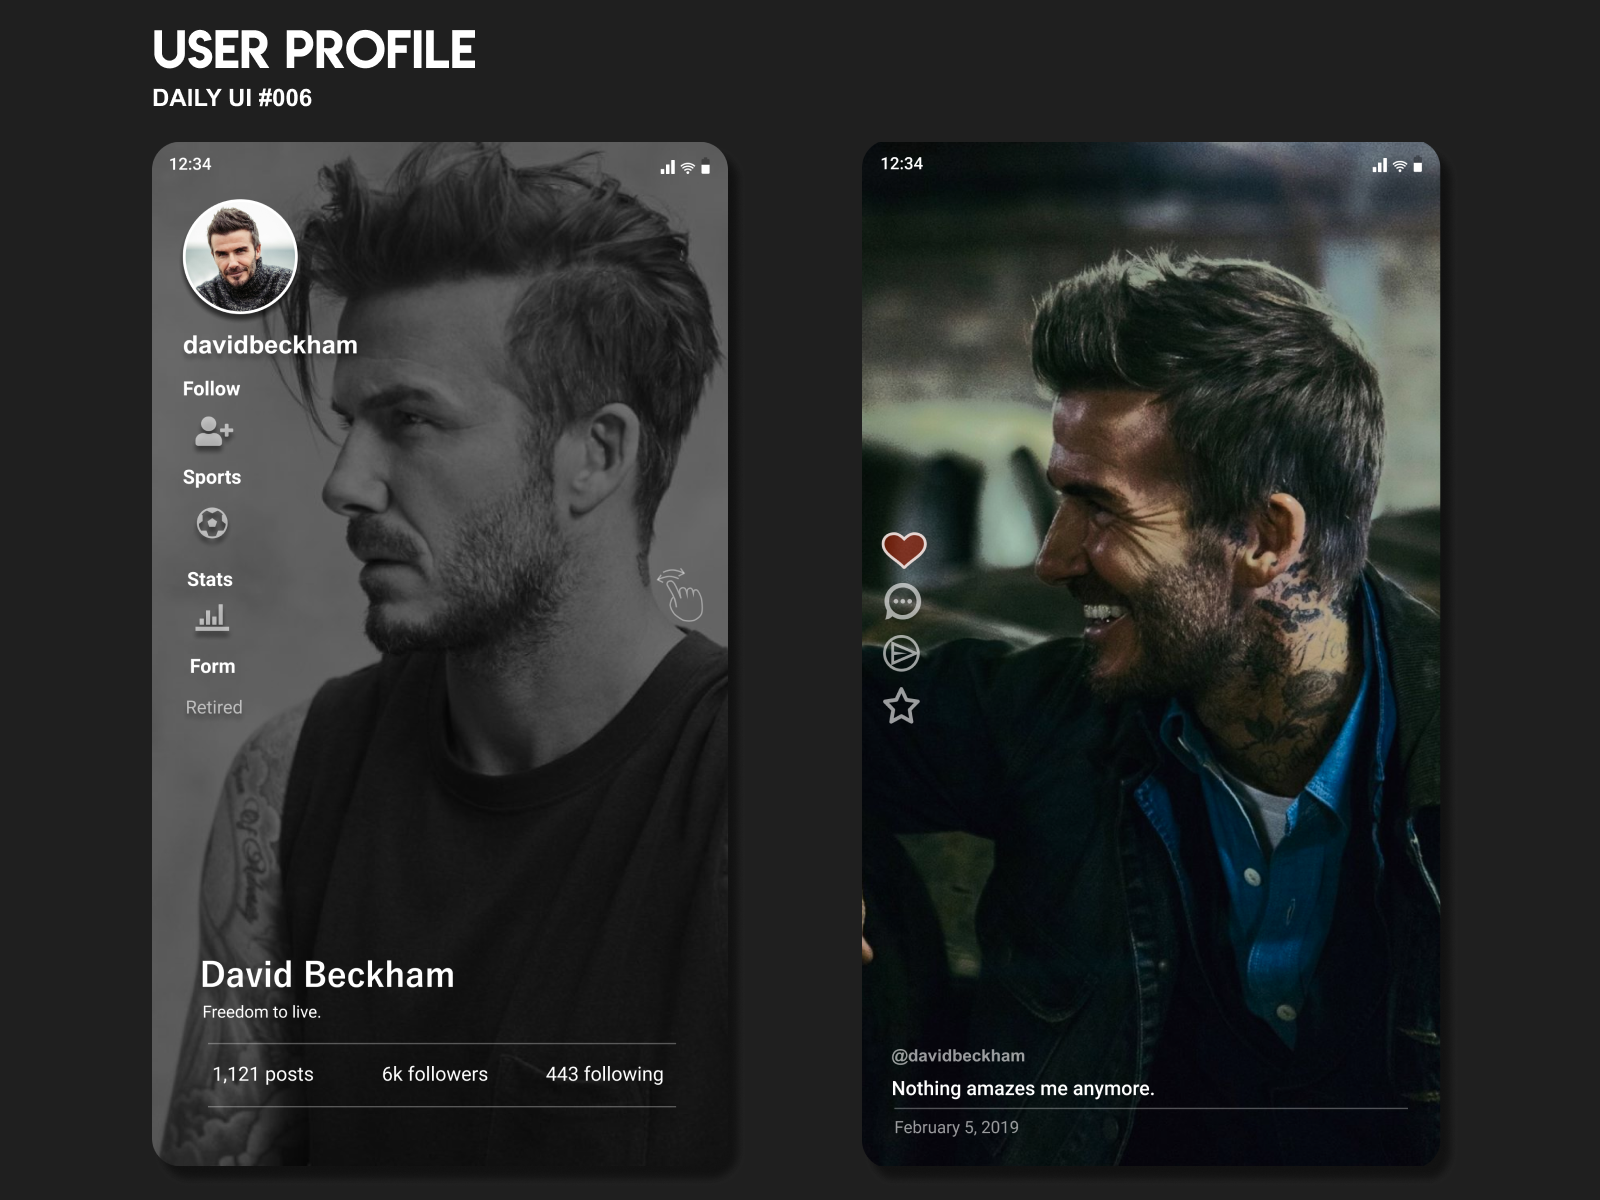Click the USER PROFILE heading

pos(314,50)
